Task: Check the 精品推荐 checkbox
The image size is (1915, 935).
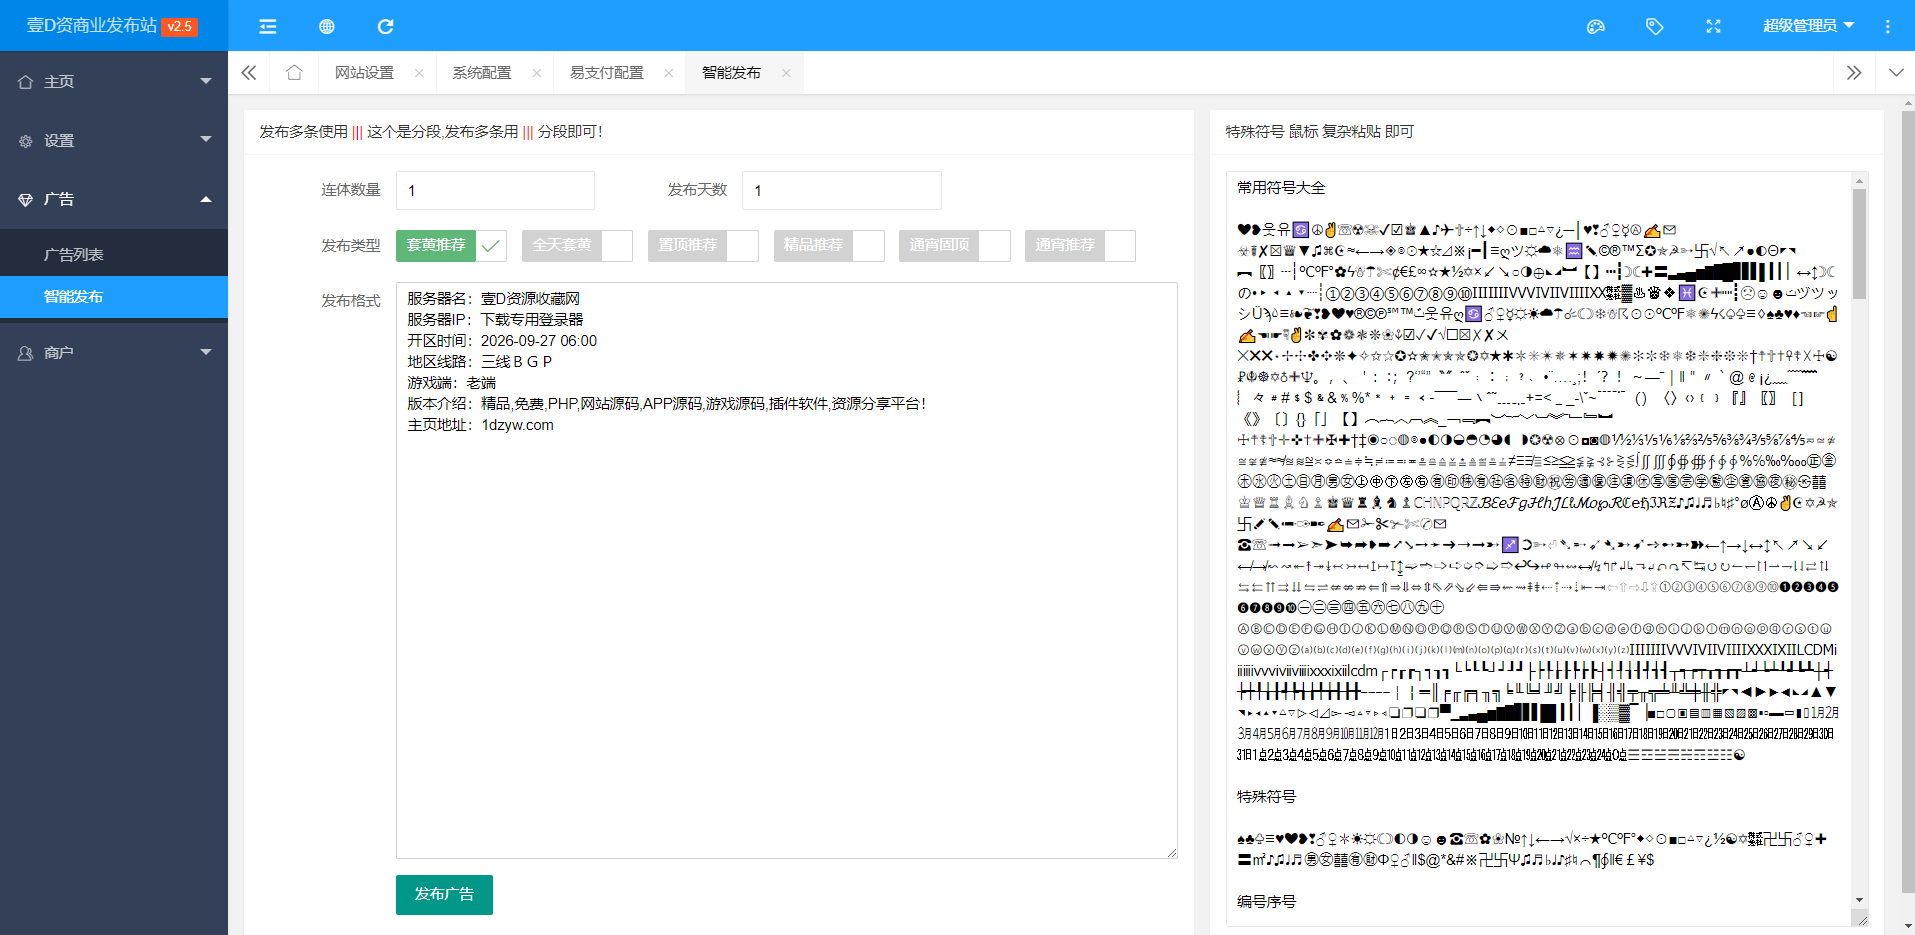Action: point(829,246)
